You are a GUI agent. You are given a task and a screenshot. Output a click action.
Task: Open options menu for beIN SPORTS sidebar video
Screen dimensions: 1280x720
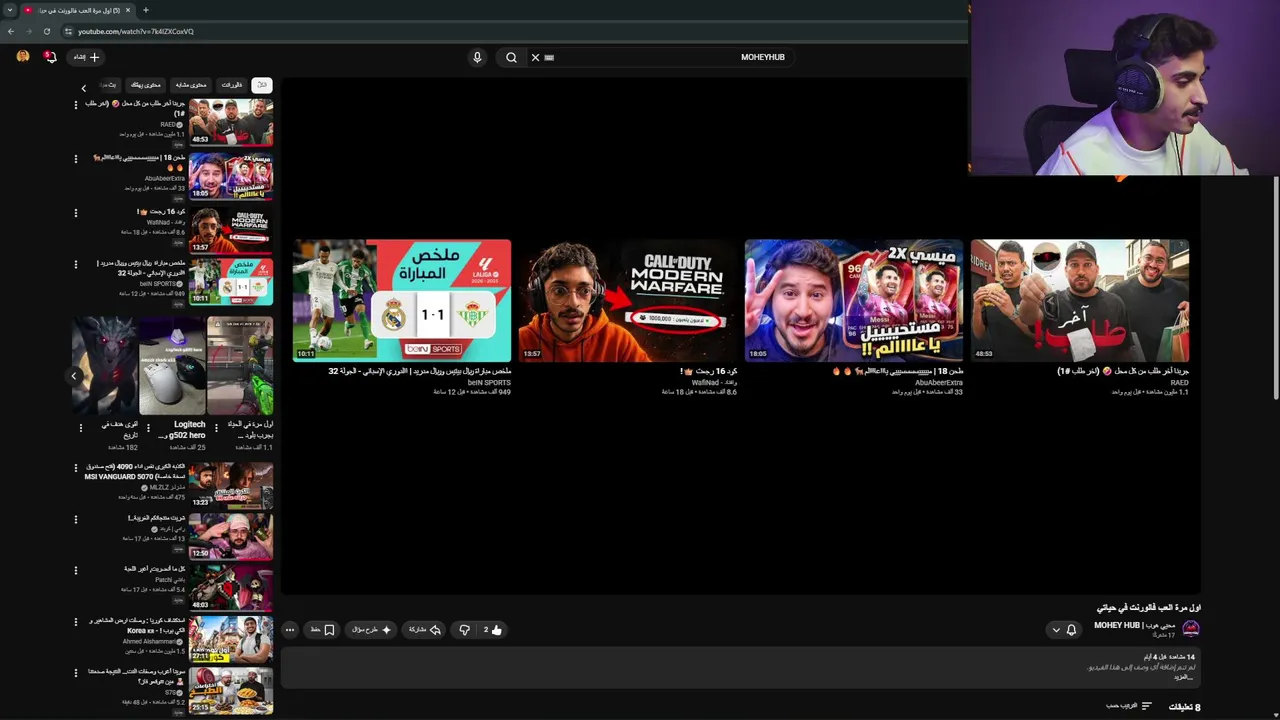click(75, 265)
